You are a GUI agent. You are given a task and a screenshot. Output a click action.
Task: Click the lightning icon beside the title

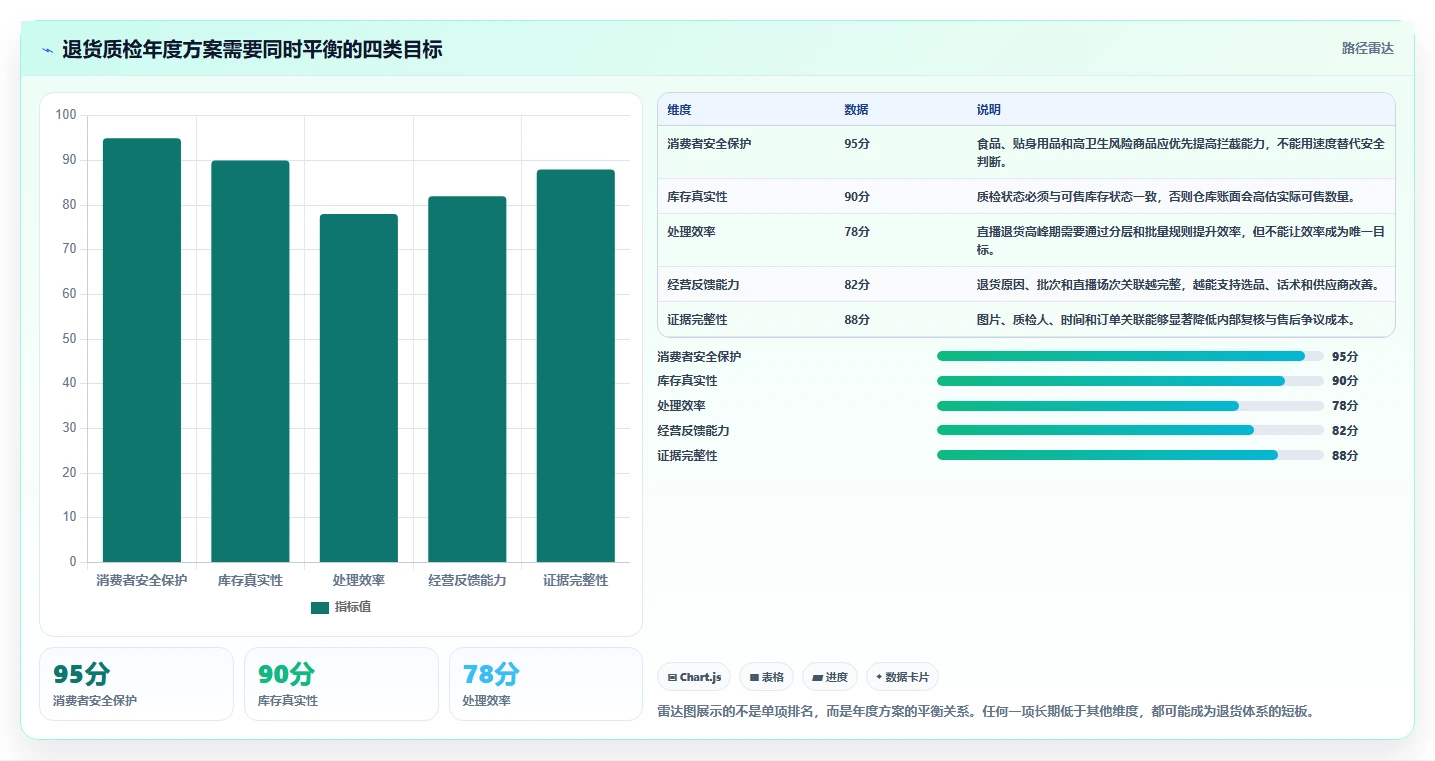tap(48, 50)
